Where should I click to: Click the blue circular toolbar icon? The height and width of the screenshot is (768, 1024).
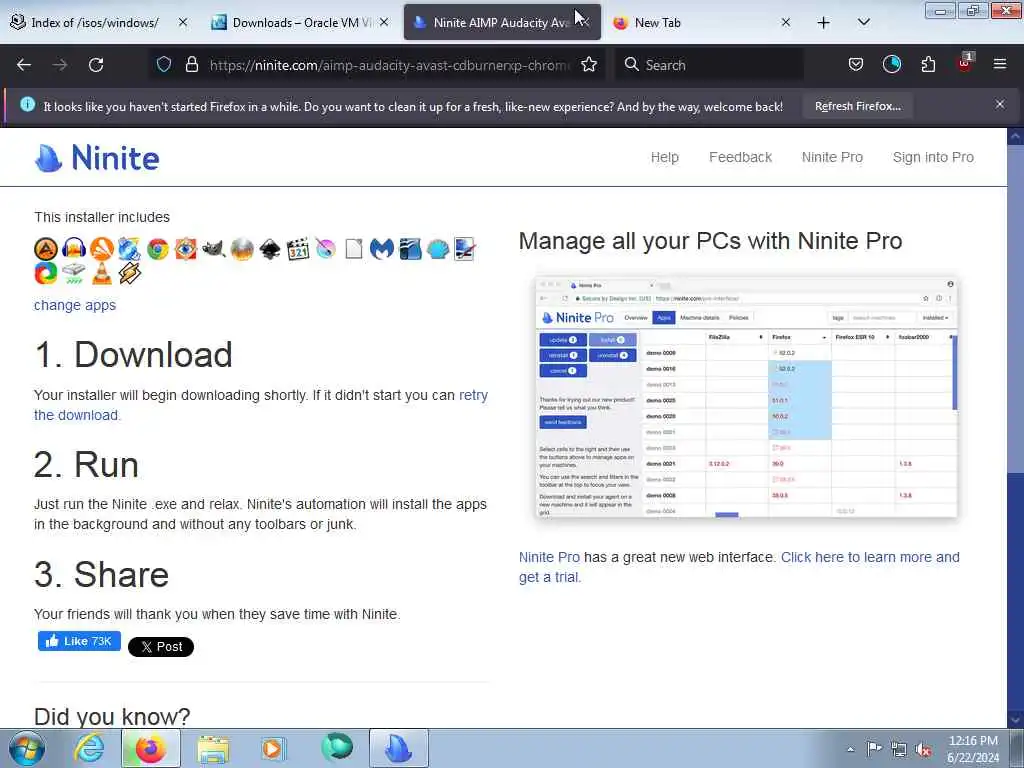click(891, 64)
